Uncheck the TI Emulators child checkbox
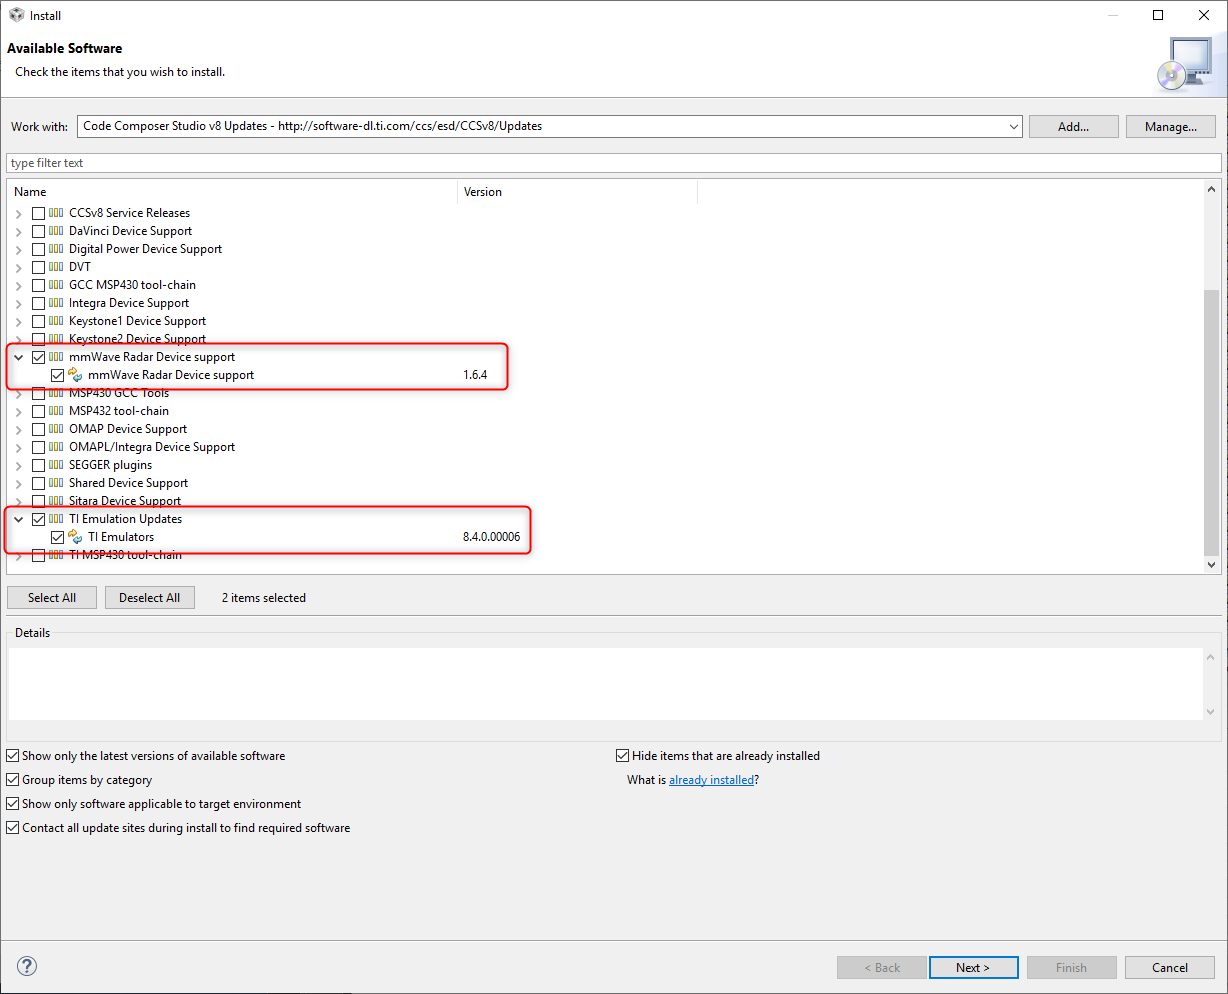1228x994 pixels. (57, 537)
